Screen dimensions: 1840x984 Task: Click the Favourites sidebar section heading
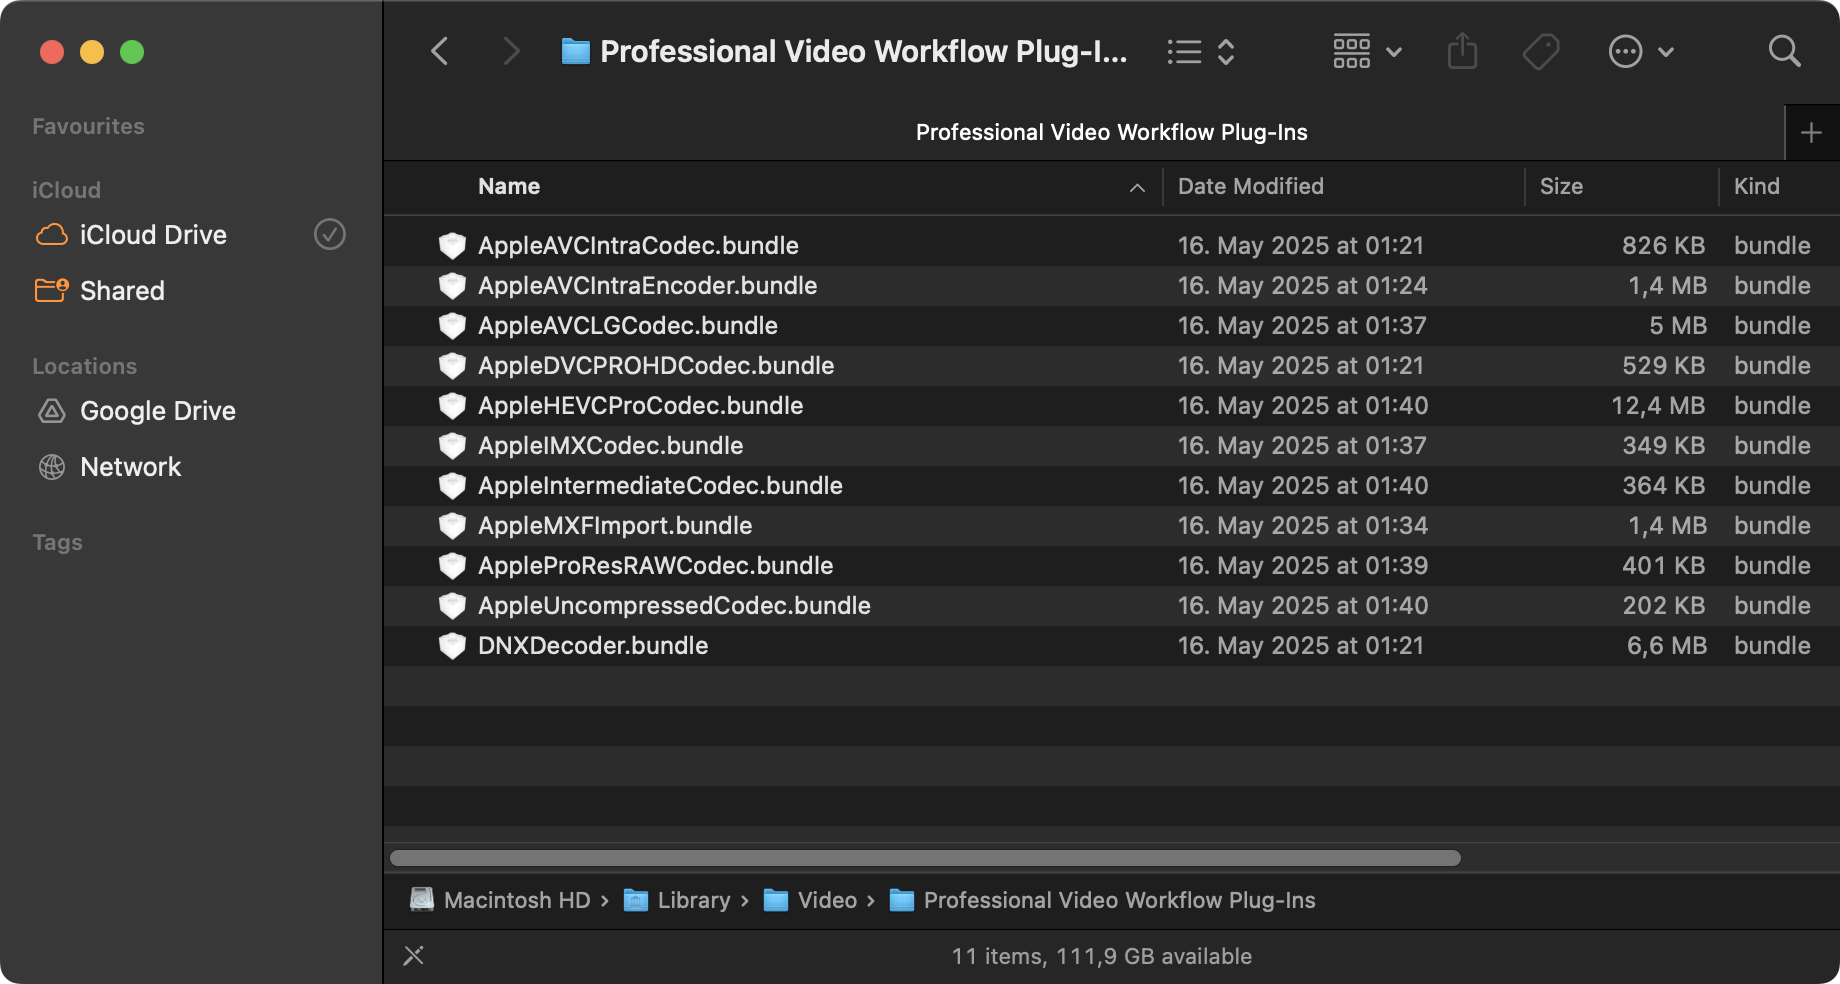(88, 126)
